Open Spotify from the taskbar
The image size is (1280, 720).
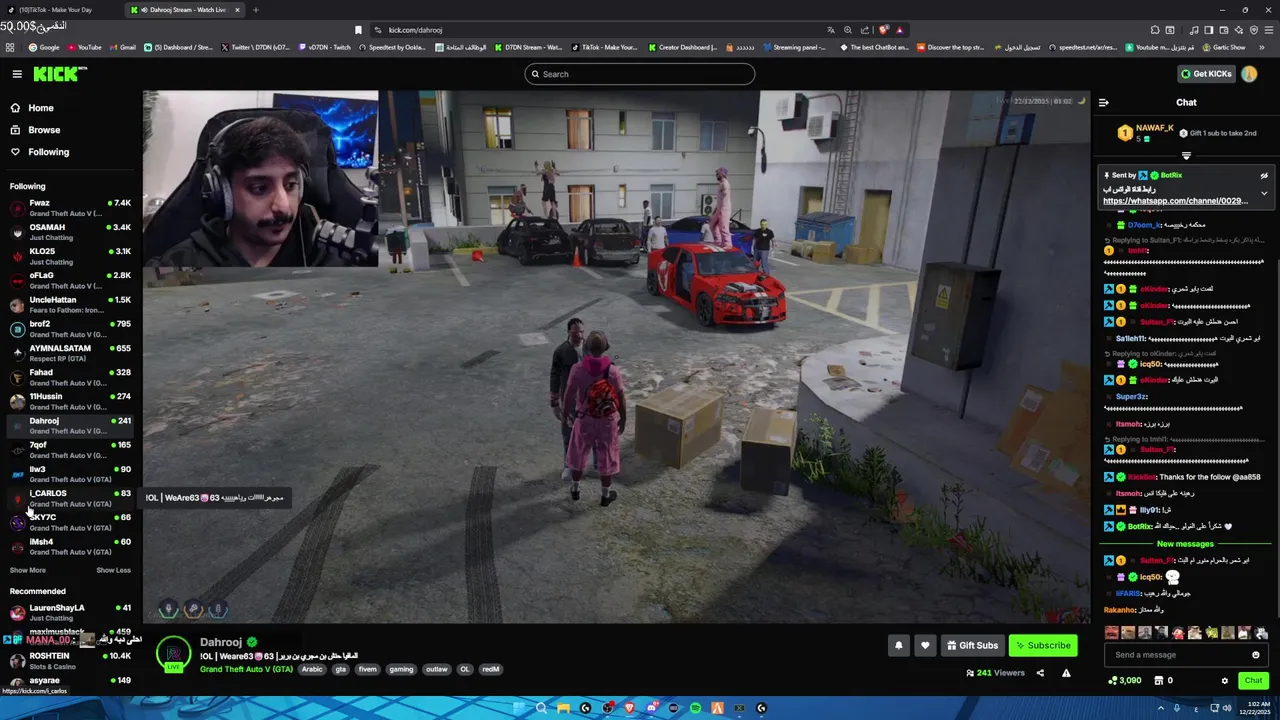(695, 708)
